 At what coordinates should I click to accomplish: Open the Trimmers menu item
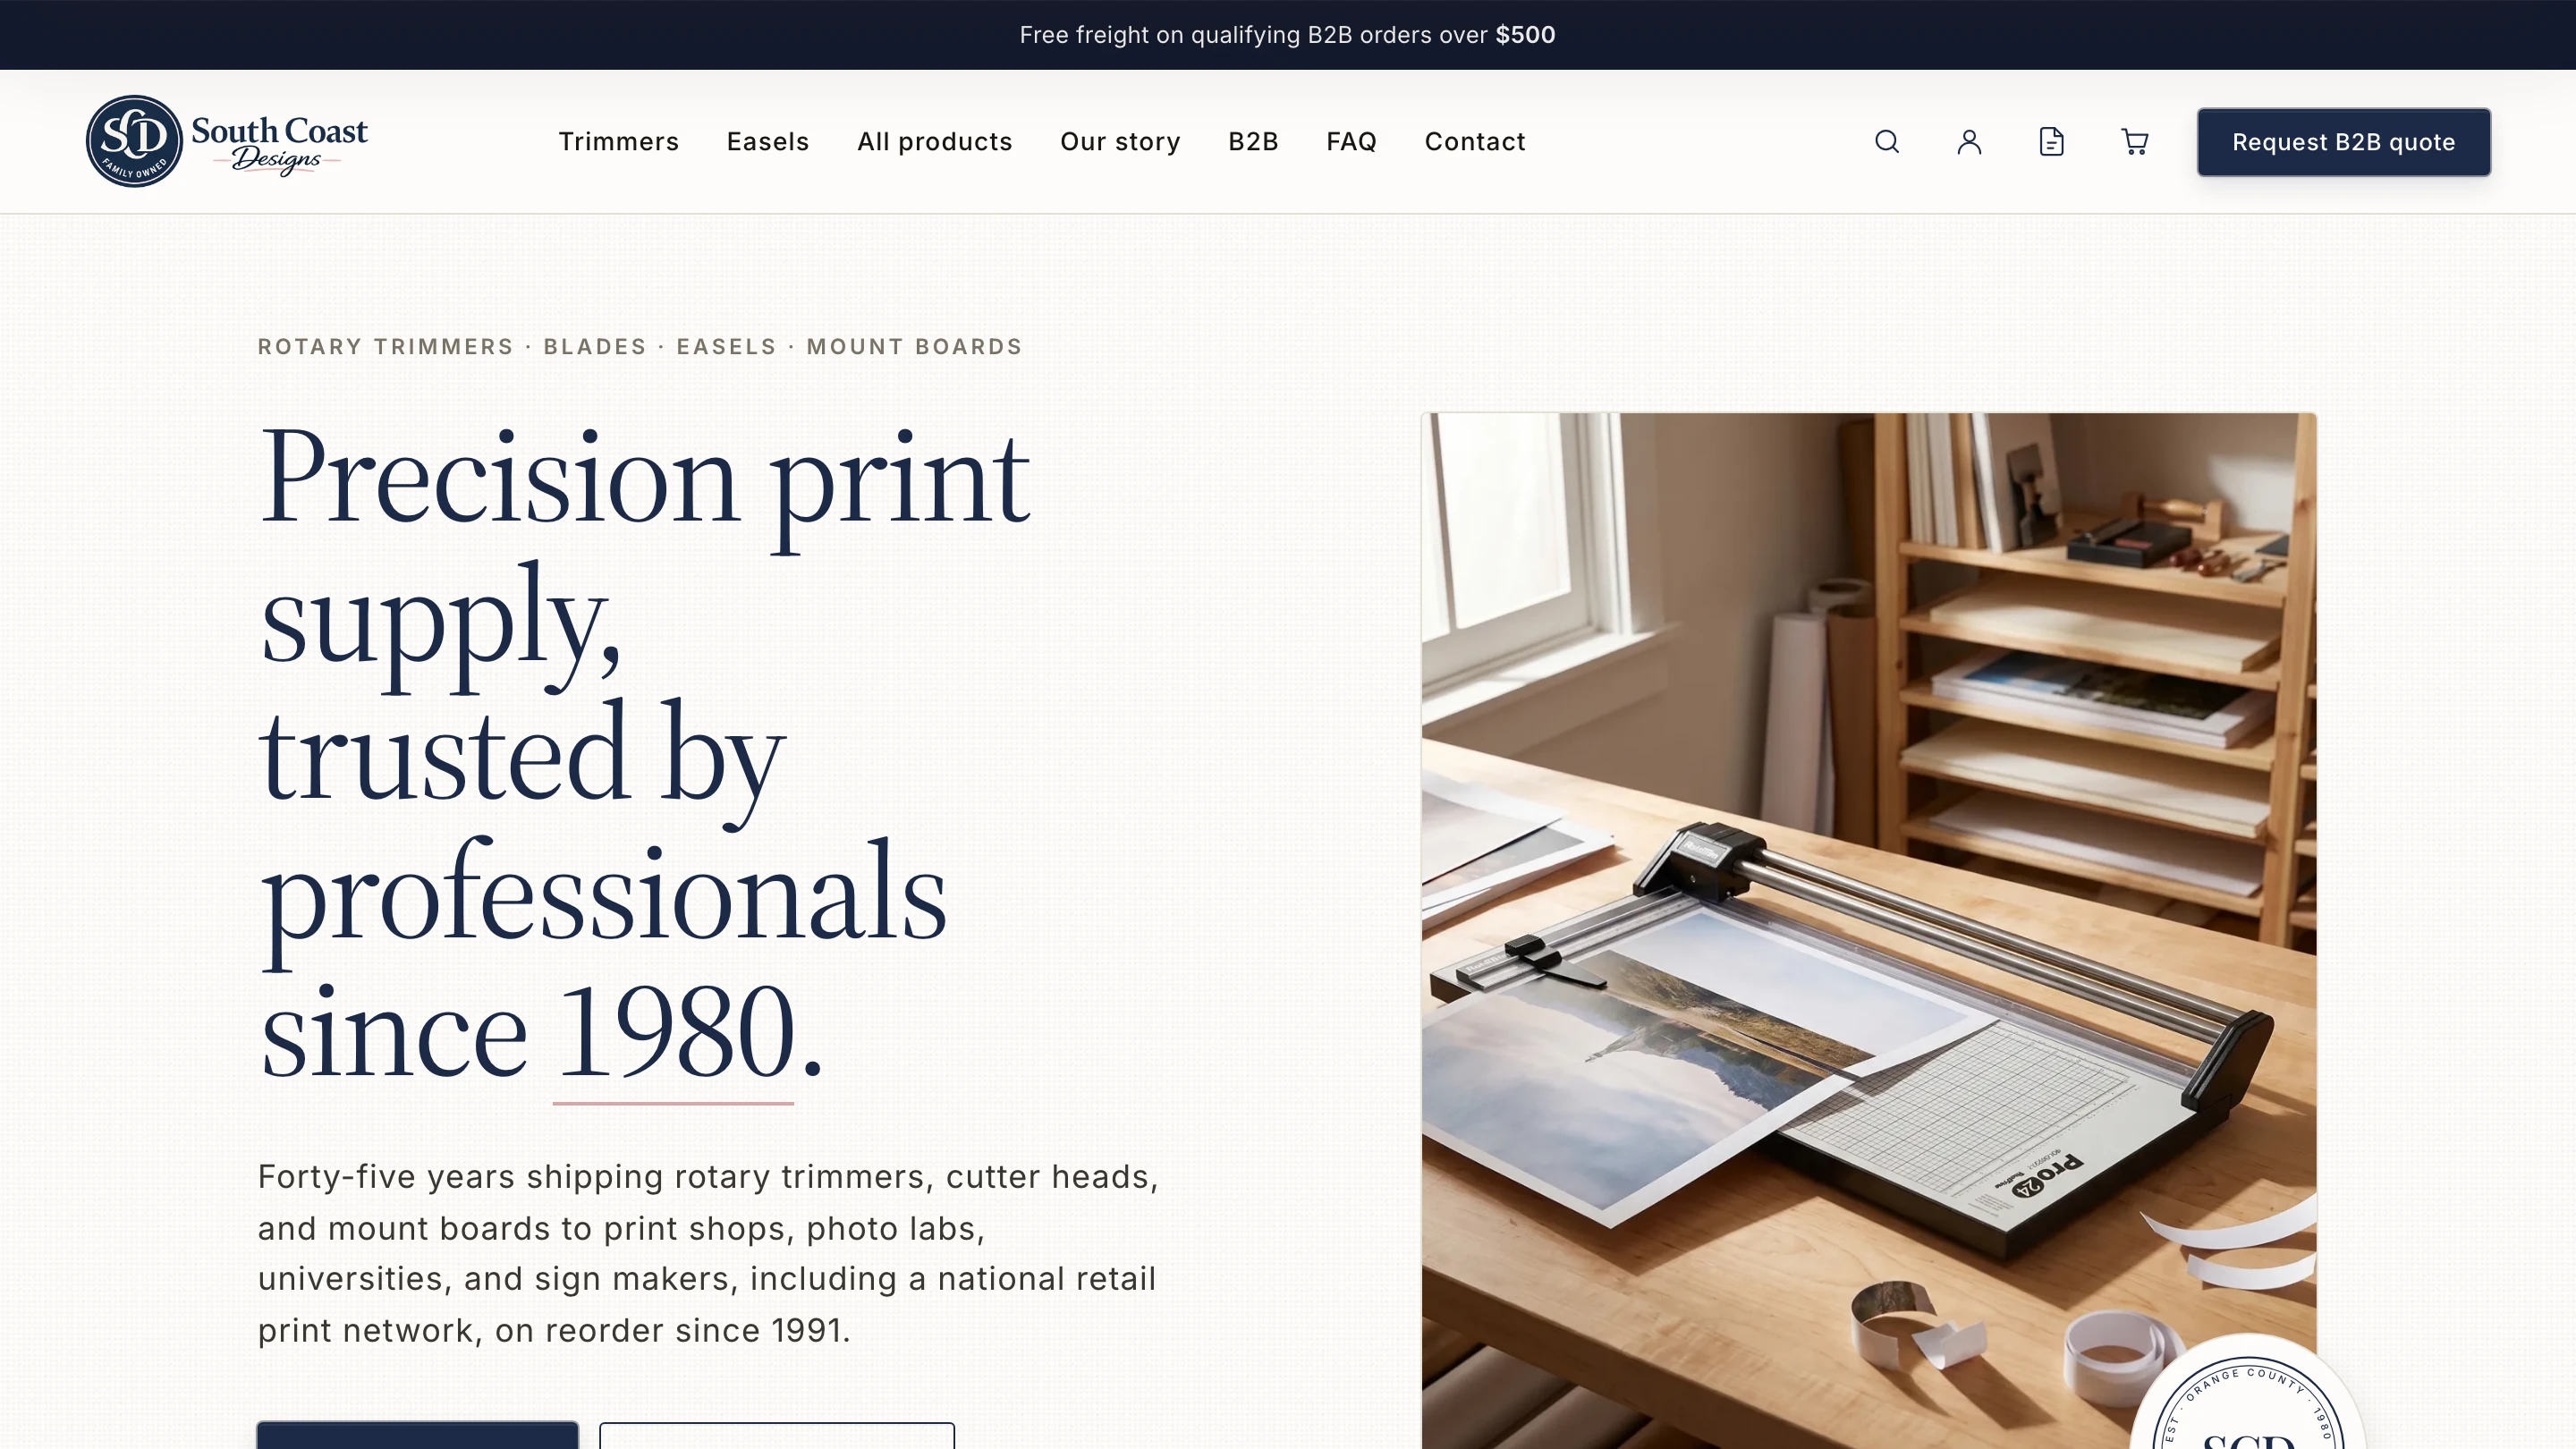[619, 142]
